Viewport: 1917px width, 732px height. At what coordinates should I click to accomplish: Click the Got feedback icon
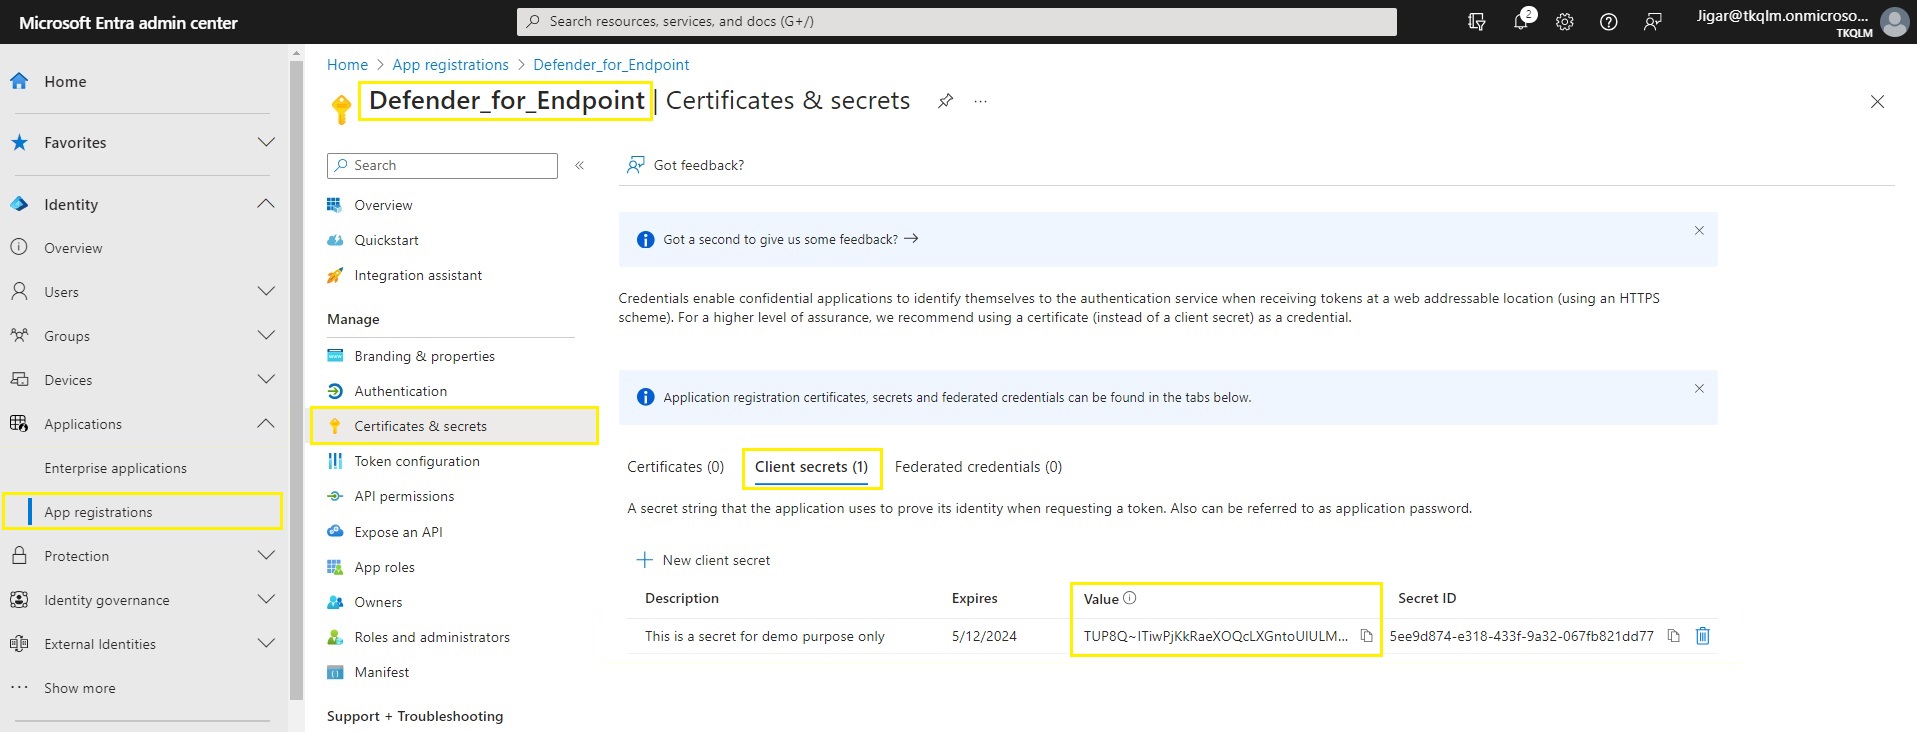[x=635, y=165]
